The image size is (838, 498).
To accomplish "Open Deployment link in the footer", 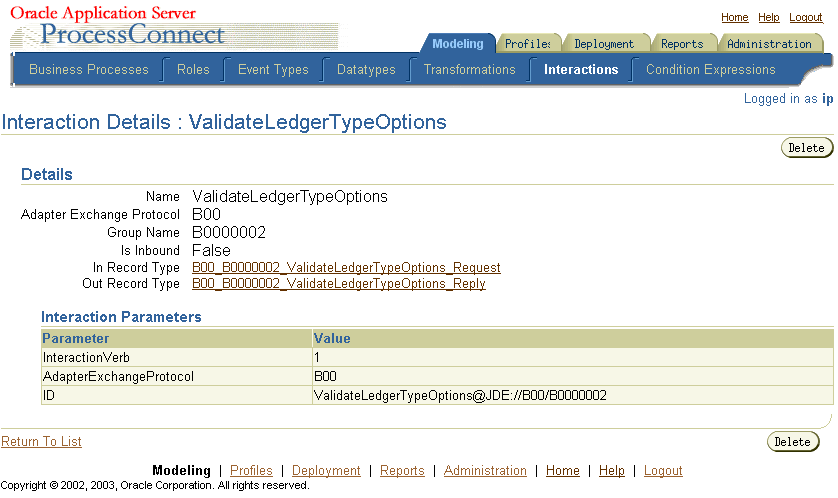I will coord(326,471).
